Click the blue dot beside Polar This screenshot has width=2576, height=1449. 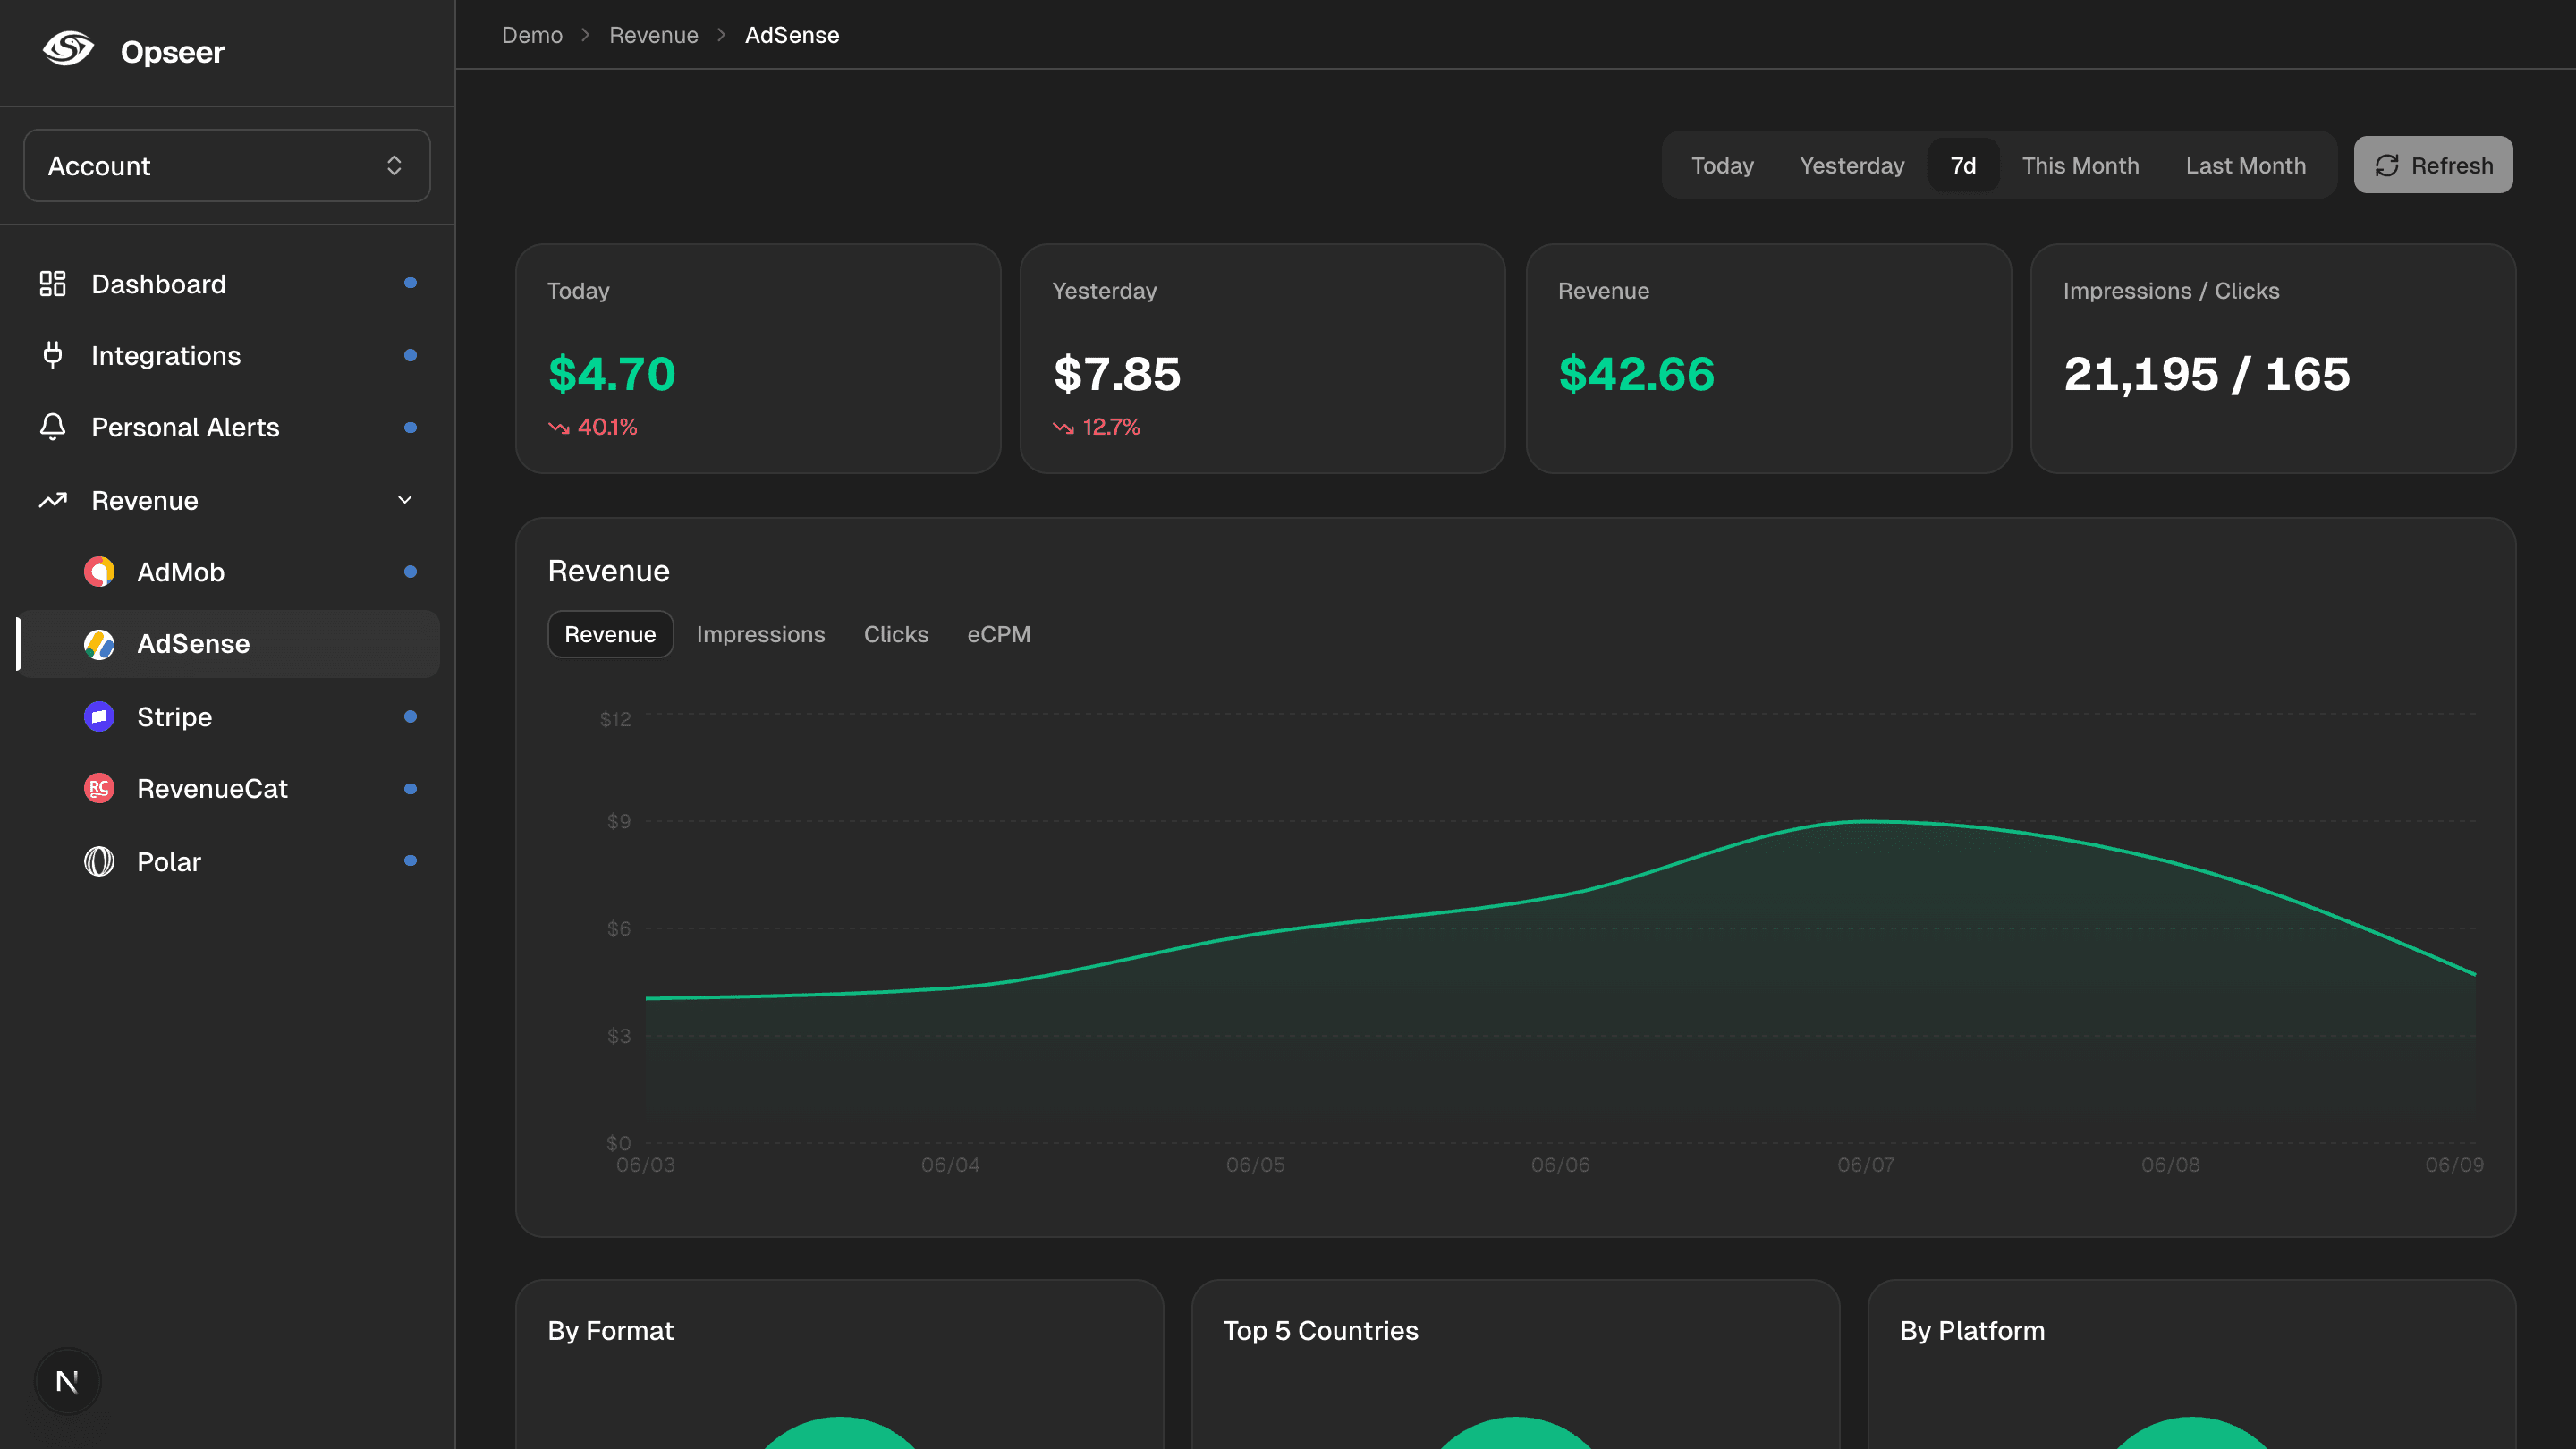click(410, 861)
